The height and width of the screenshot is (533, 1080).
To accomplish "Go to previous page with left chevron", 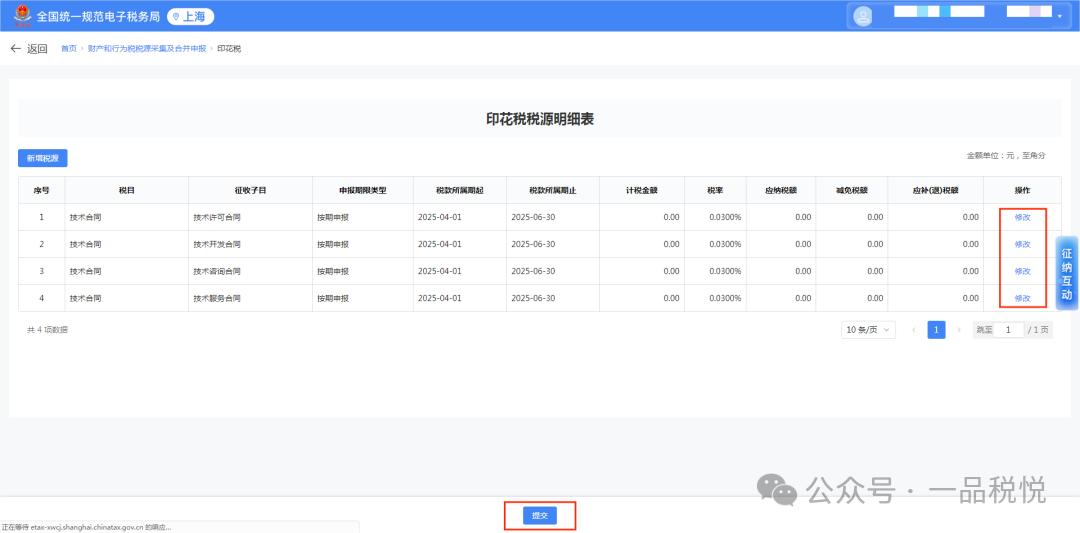I will tap(913, 330).
